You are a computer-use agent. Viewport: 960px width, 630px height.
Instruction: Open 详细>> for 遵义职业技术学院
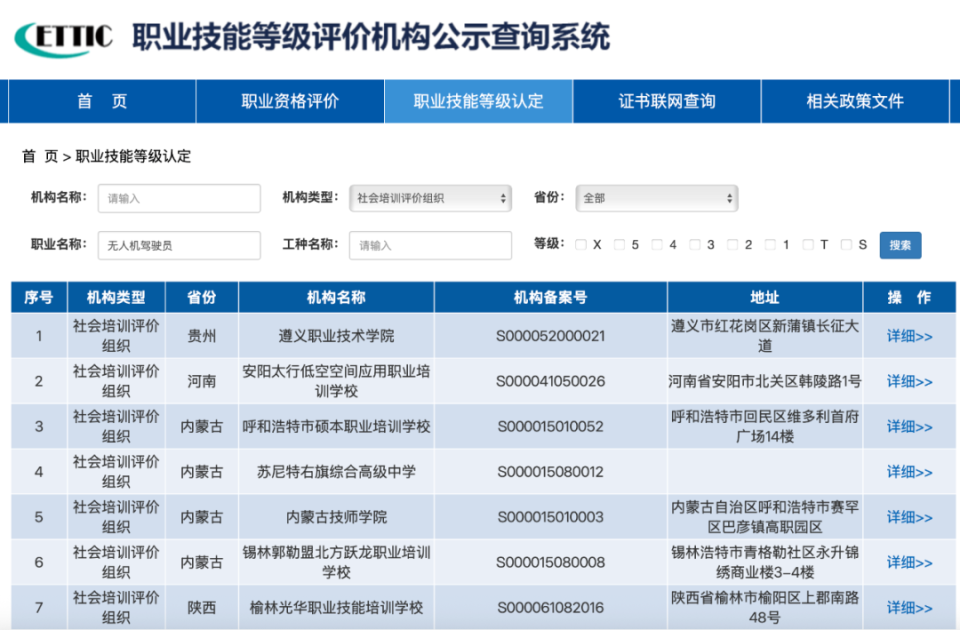point(904,336)
